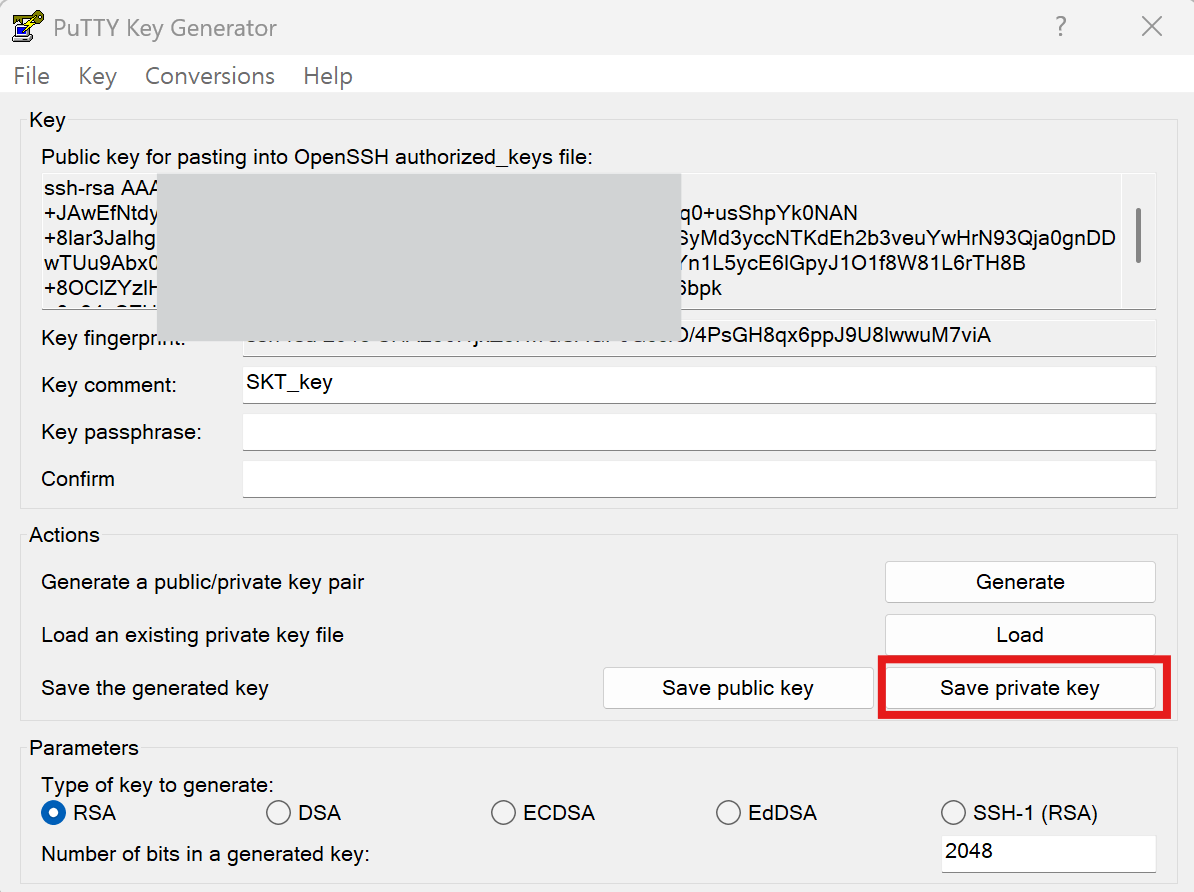Select the ECDSA key type
This screenshot has width=1194, height=892.
point(542,813)
